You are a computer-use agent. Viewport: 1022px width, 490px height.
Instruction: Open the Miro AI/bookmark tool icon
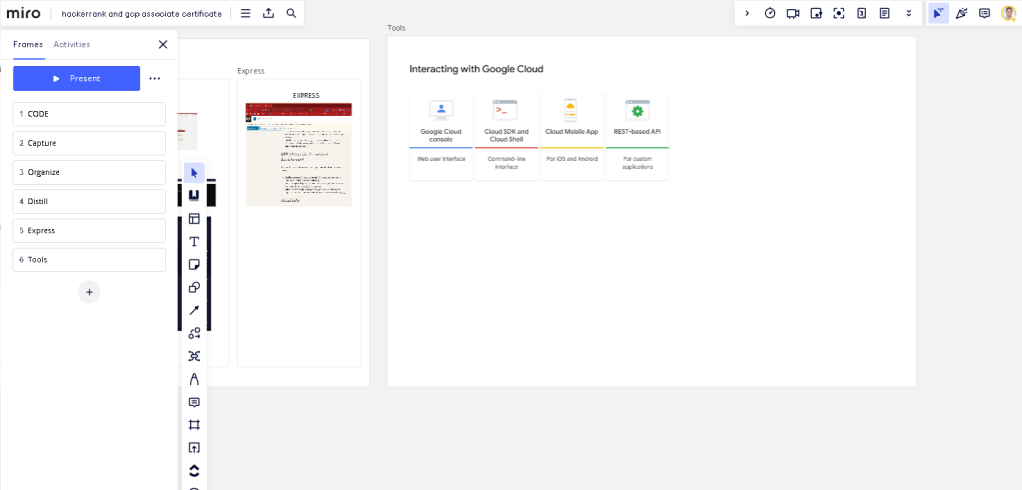tap(194, 195)
